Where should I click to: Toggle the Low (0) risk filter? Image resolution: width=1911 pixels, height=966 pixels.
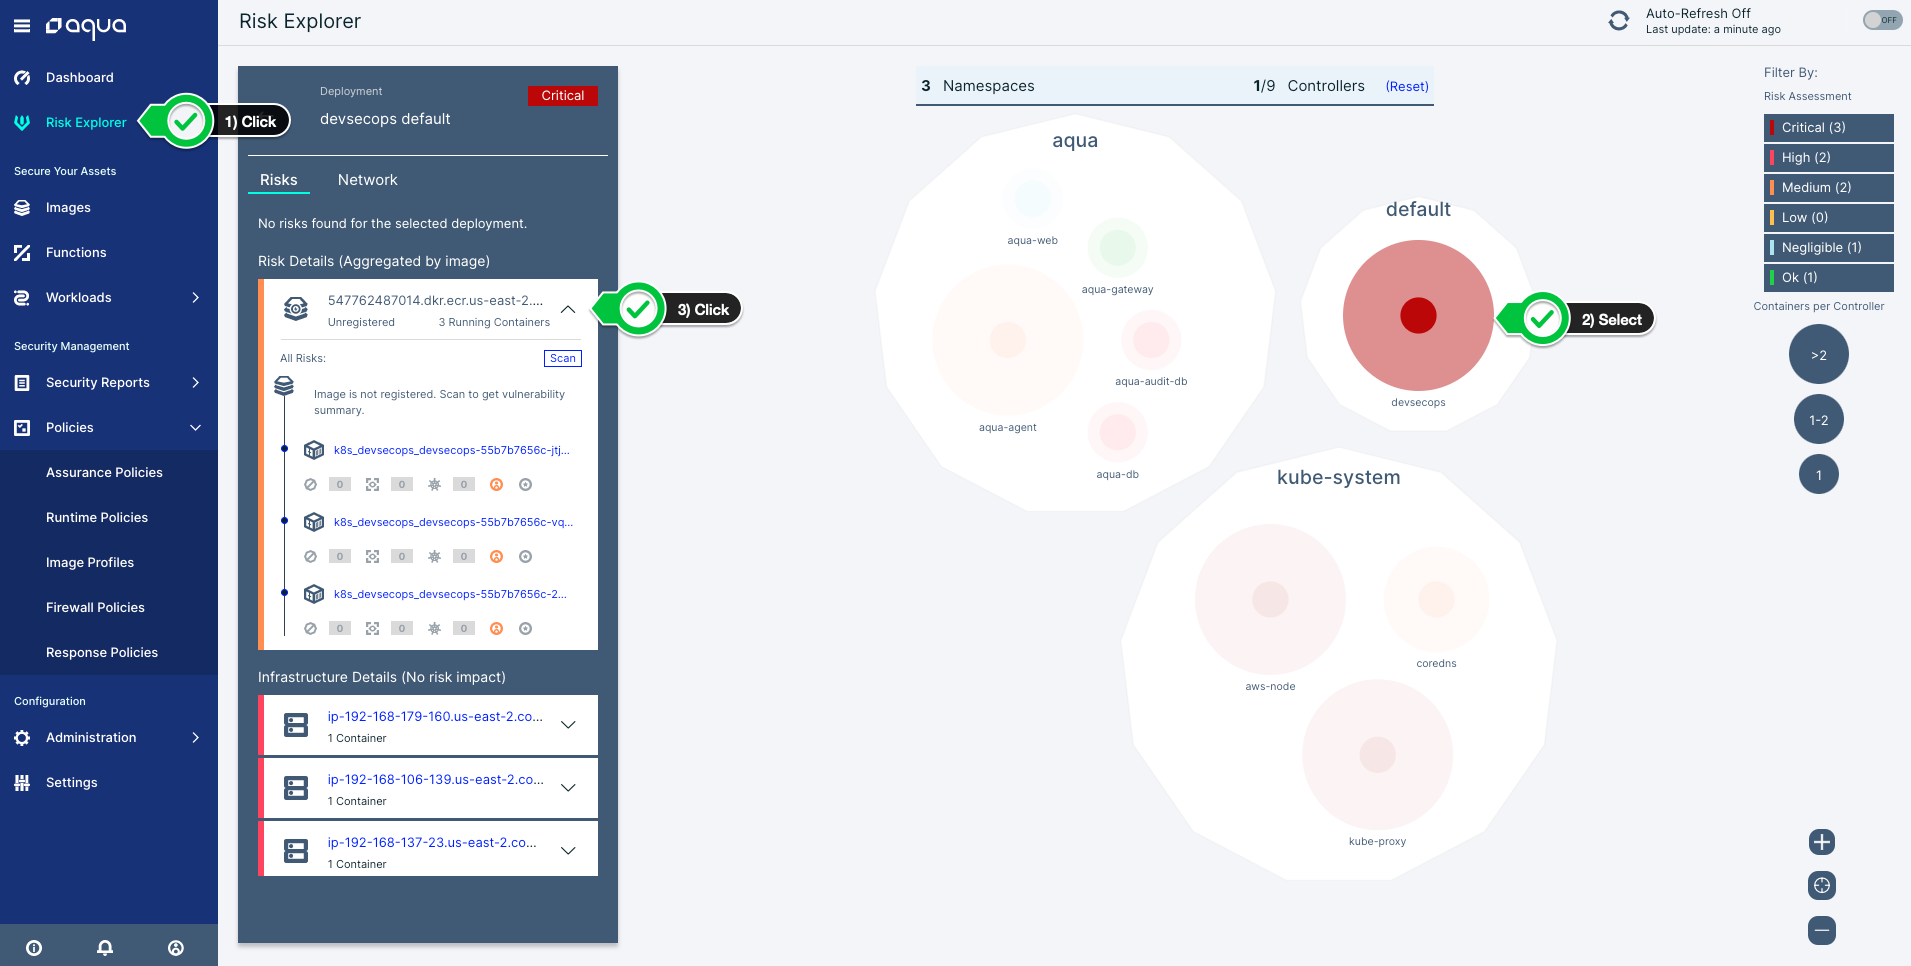click(1829, 217)
